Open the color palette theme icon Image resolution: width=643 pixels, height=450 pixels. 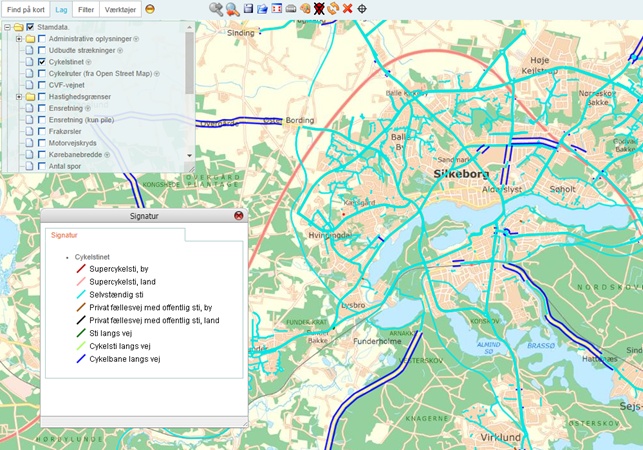click(305, 9)
